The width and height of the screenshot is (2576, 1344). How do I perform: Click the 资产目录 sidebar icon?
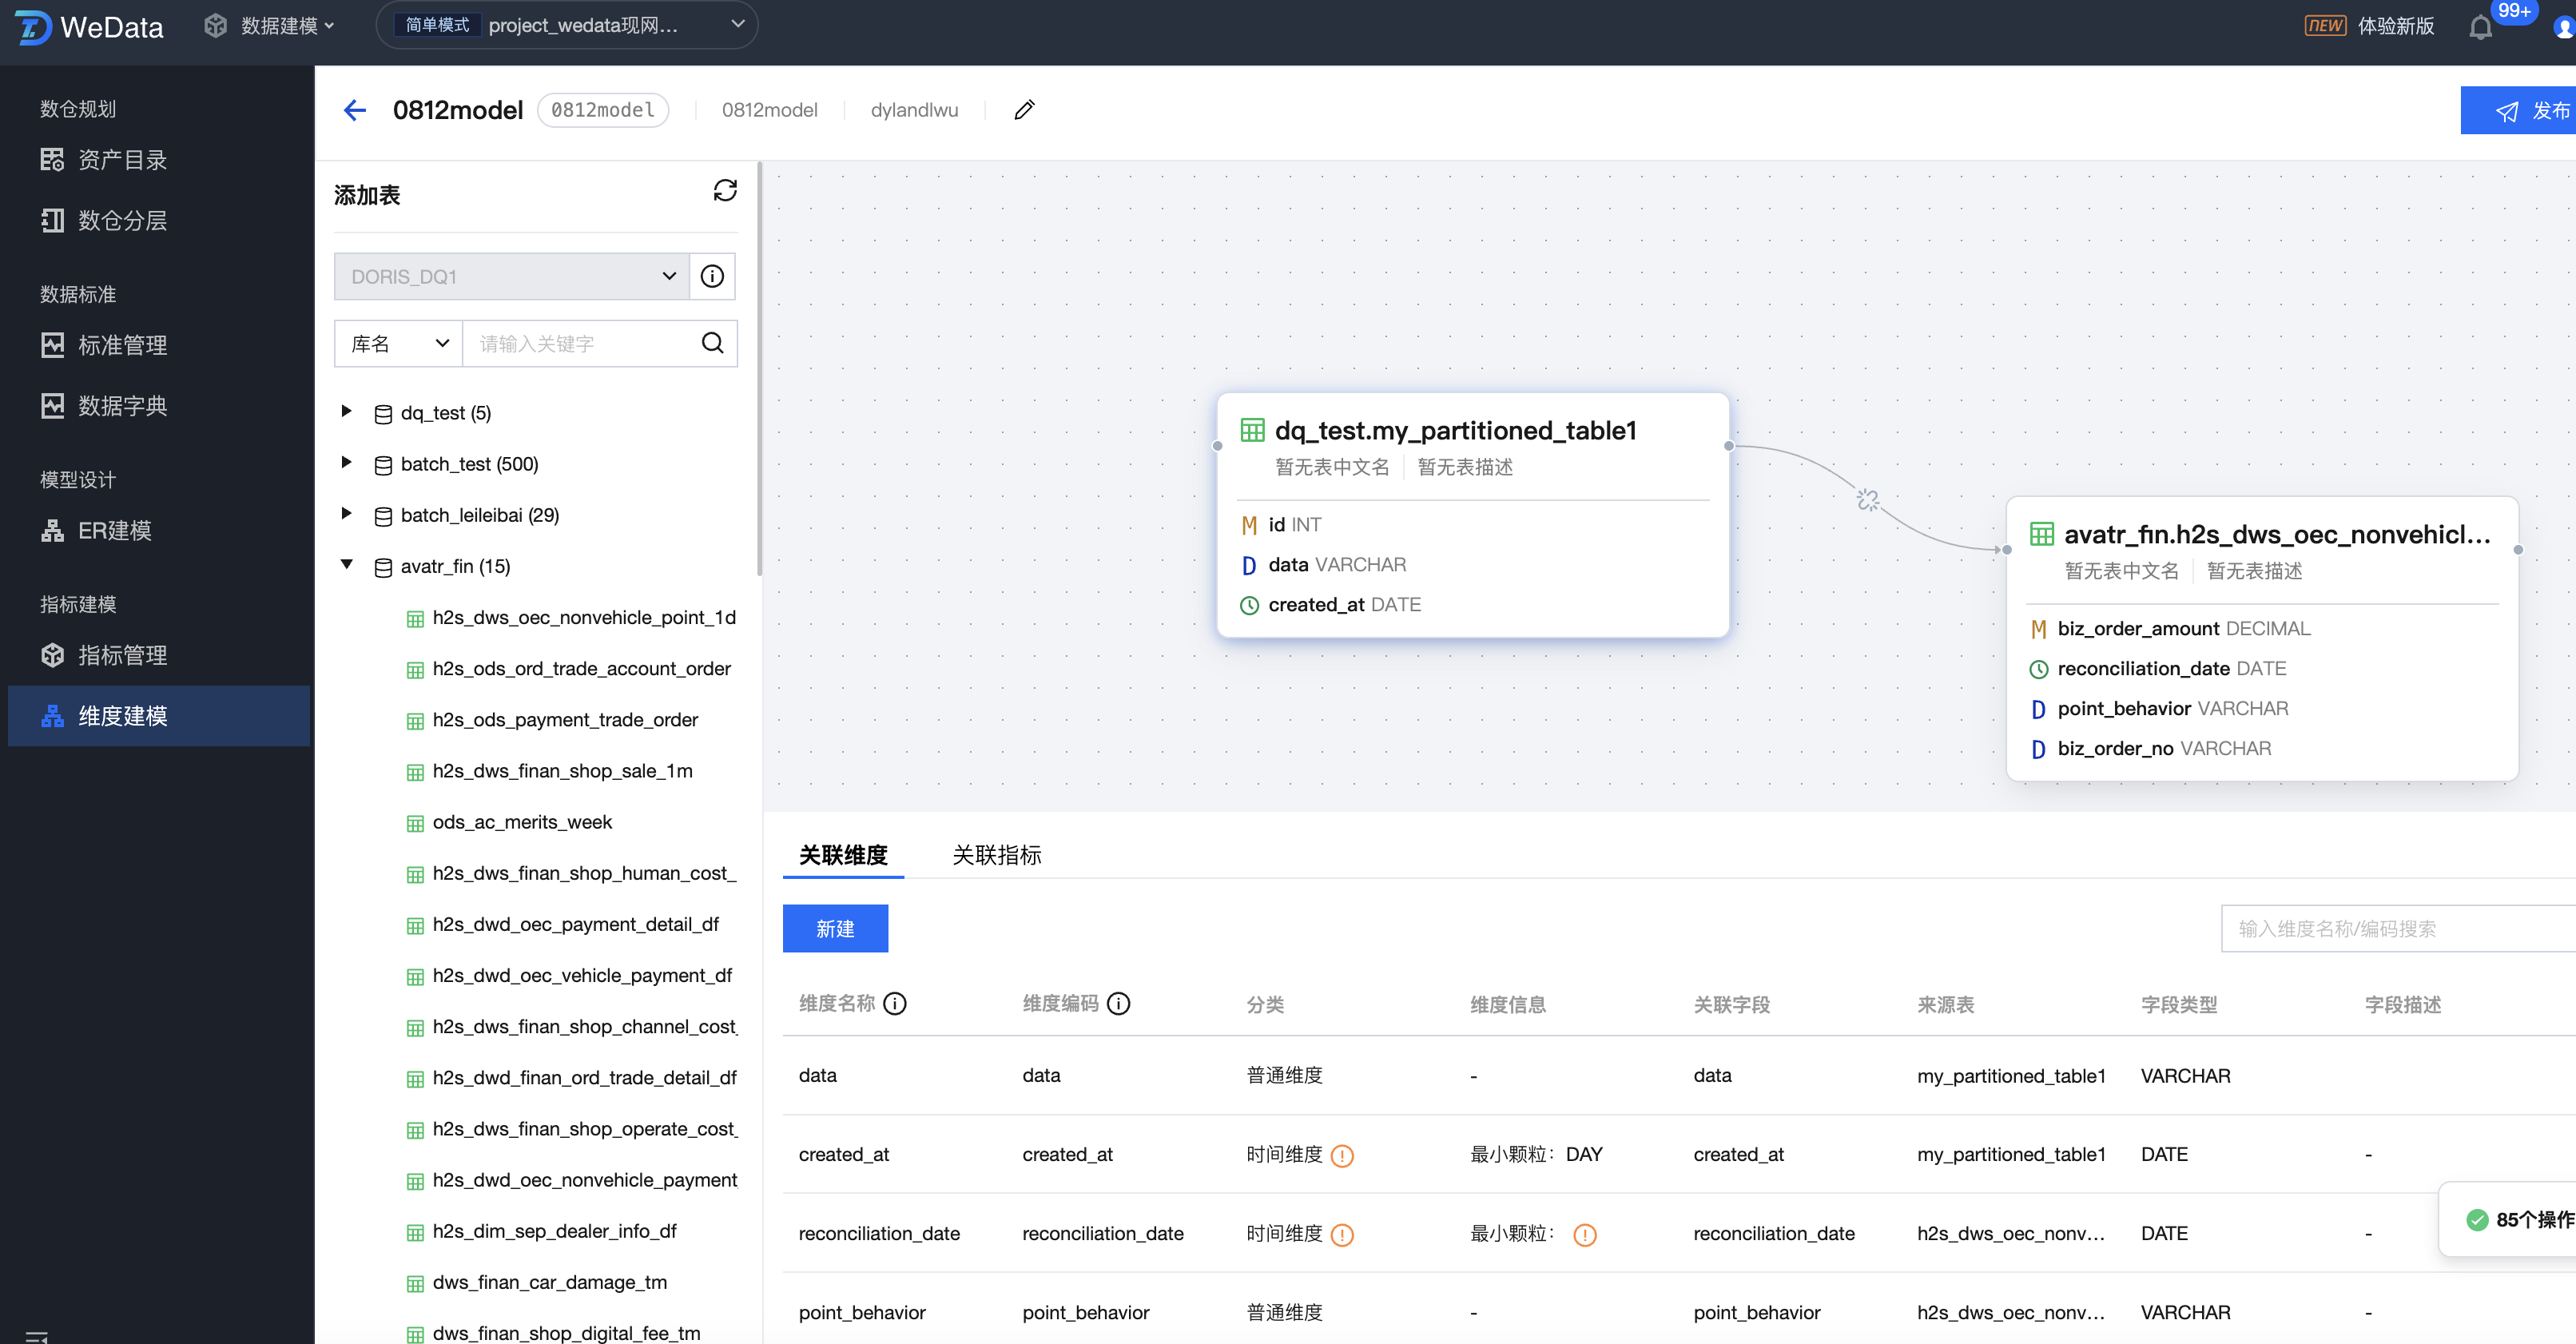click(x=52, y=159)
